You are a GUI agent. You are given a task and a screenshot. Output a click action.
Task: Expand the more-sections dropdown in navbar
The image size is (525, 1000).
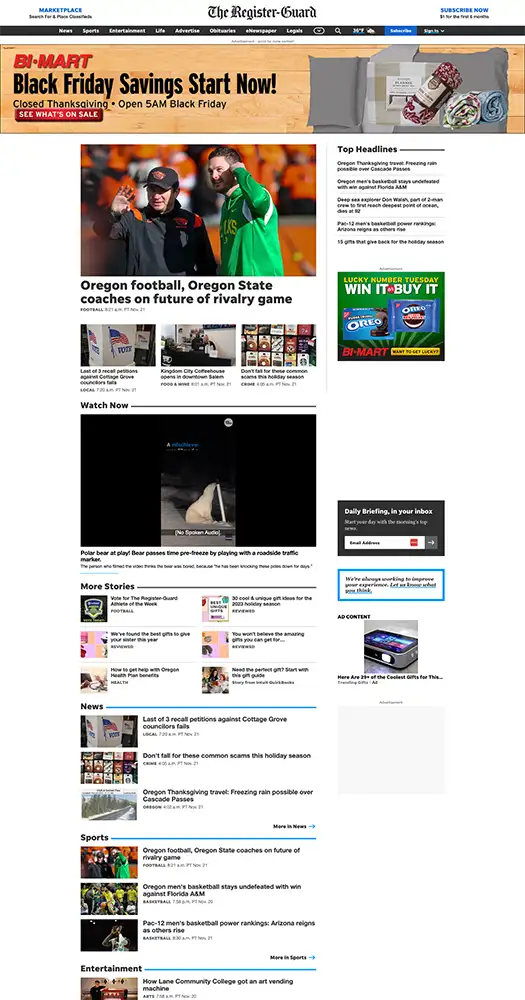[319, 31]
